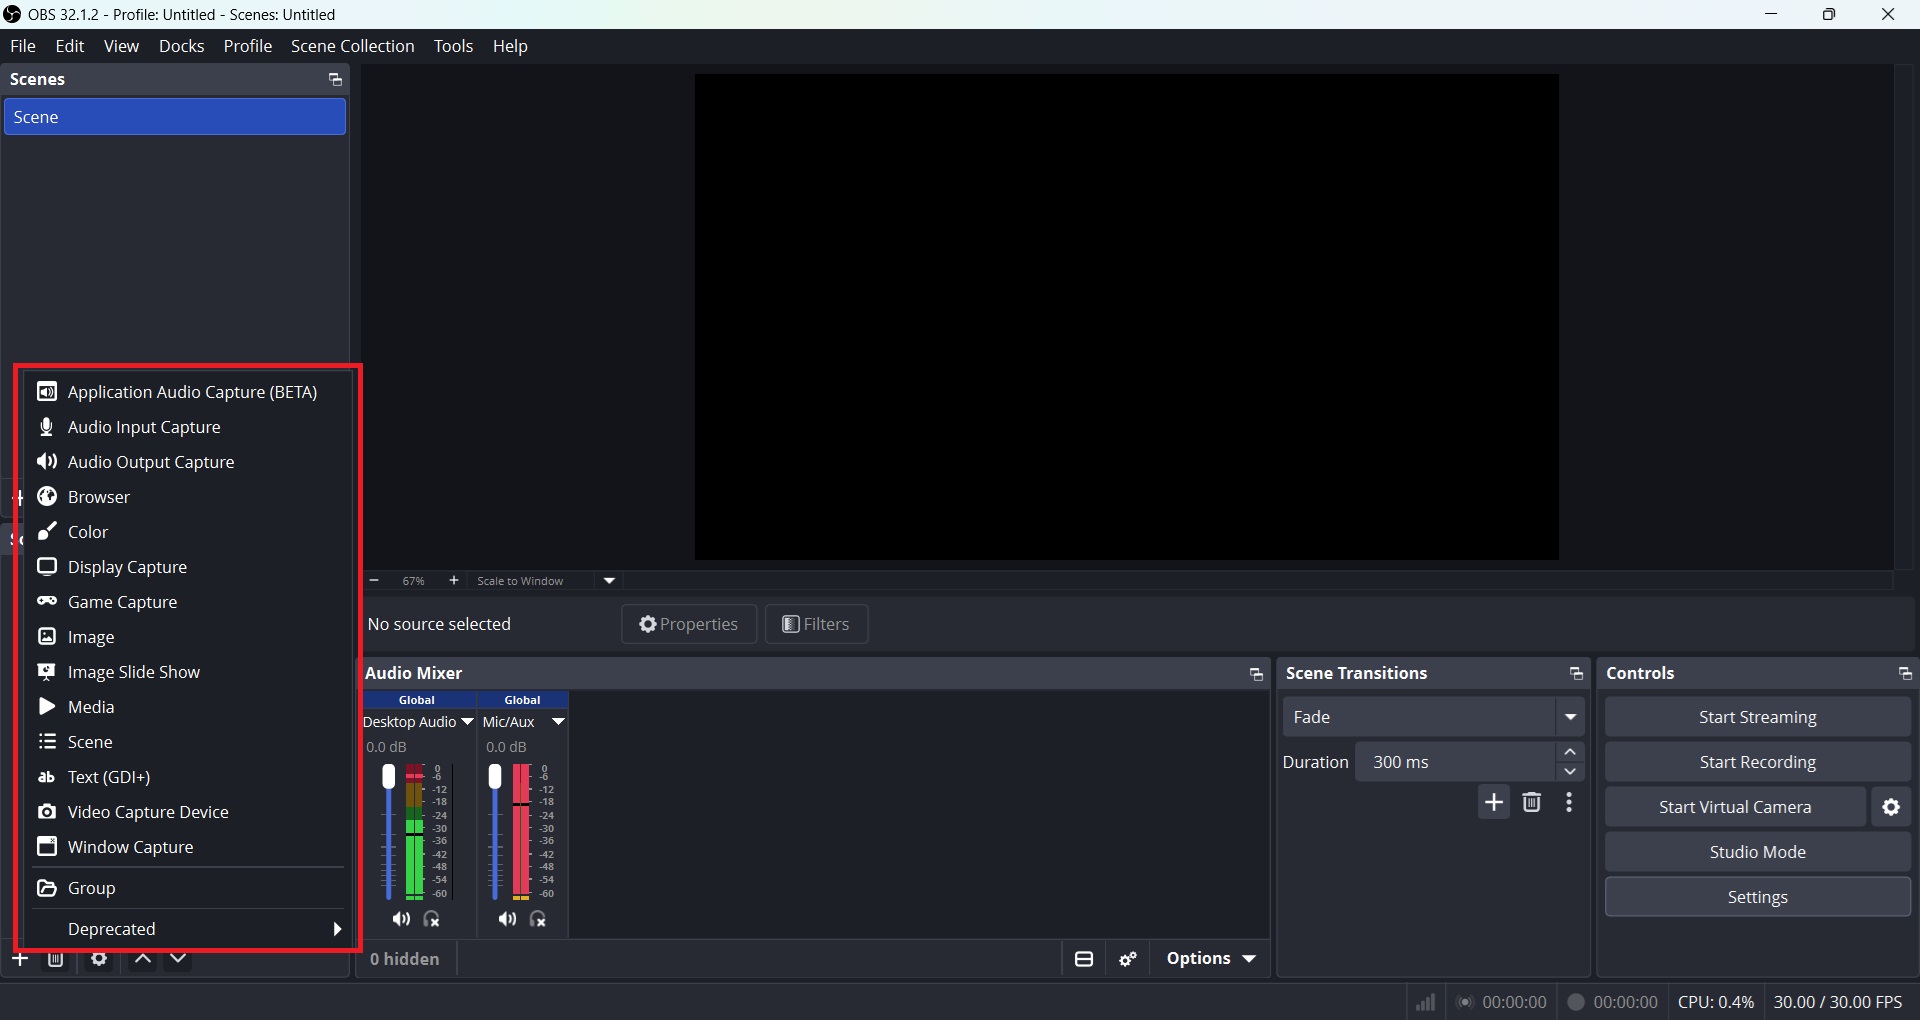Add a new scene transition

pos(1494,803)
